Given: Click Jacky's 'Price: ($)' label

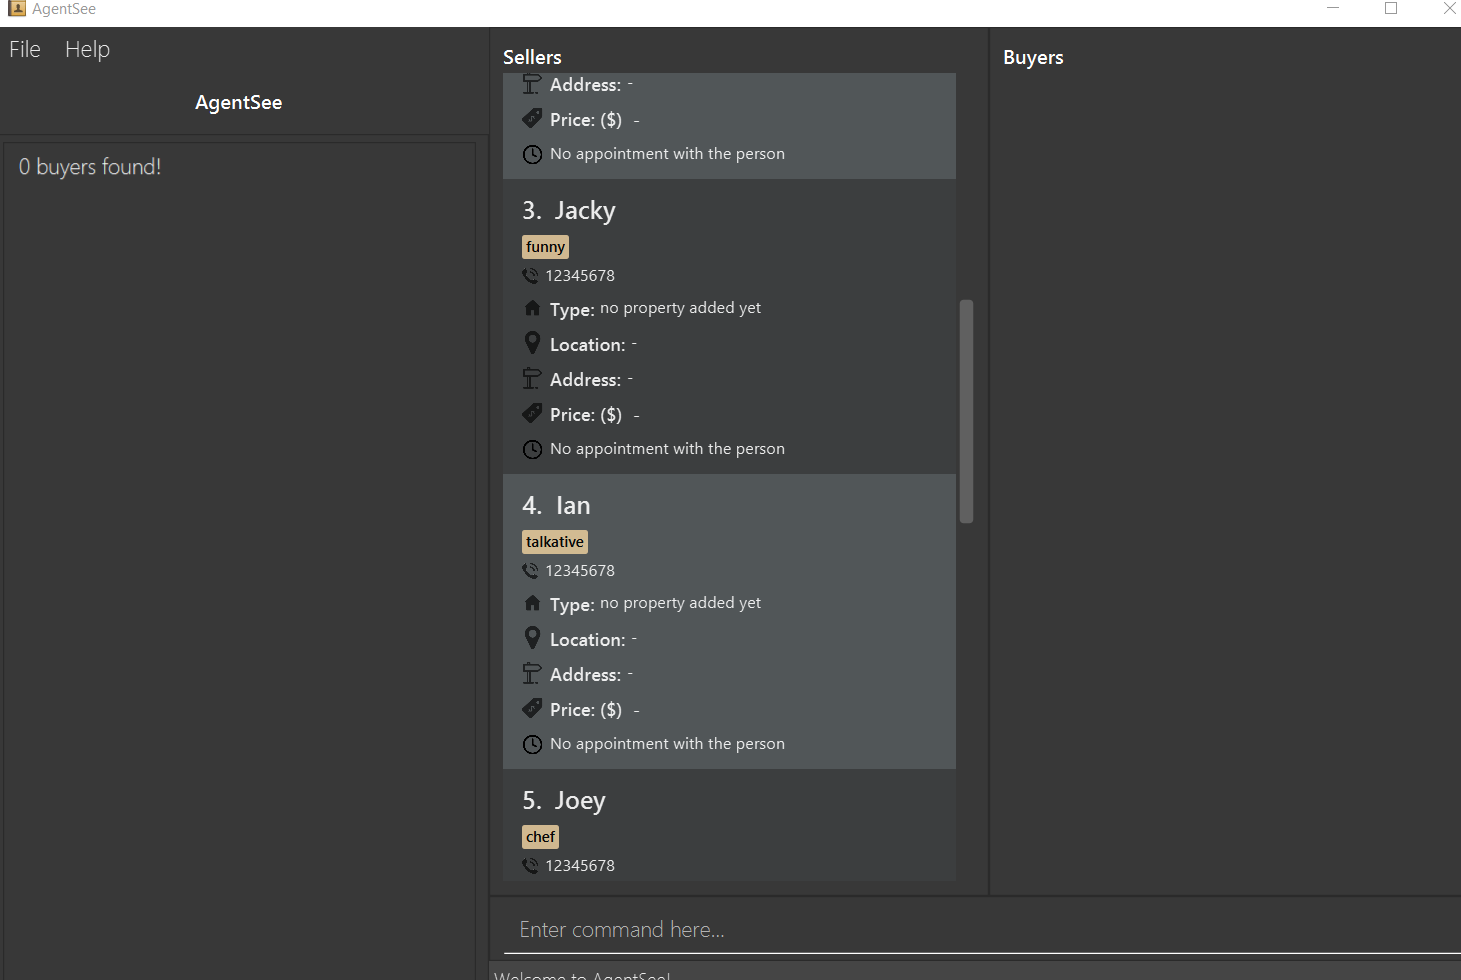Looking at the screenshot, I should pos(586,415).
